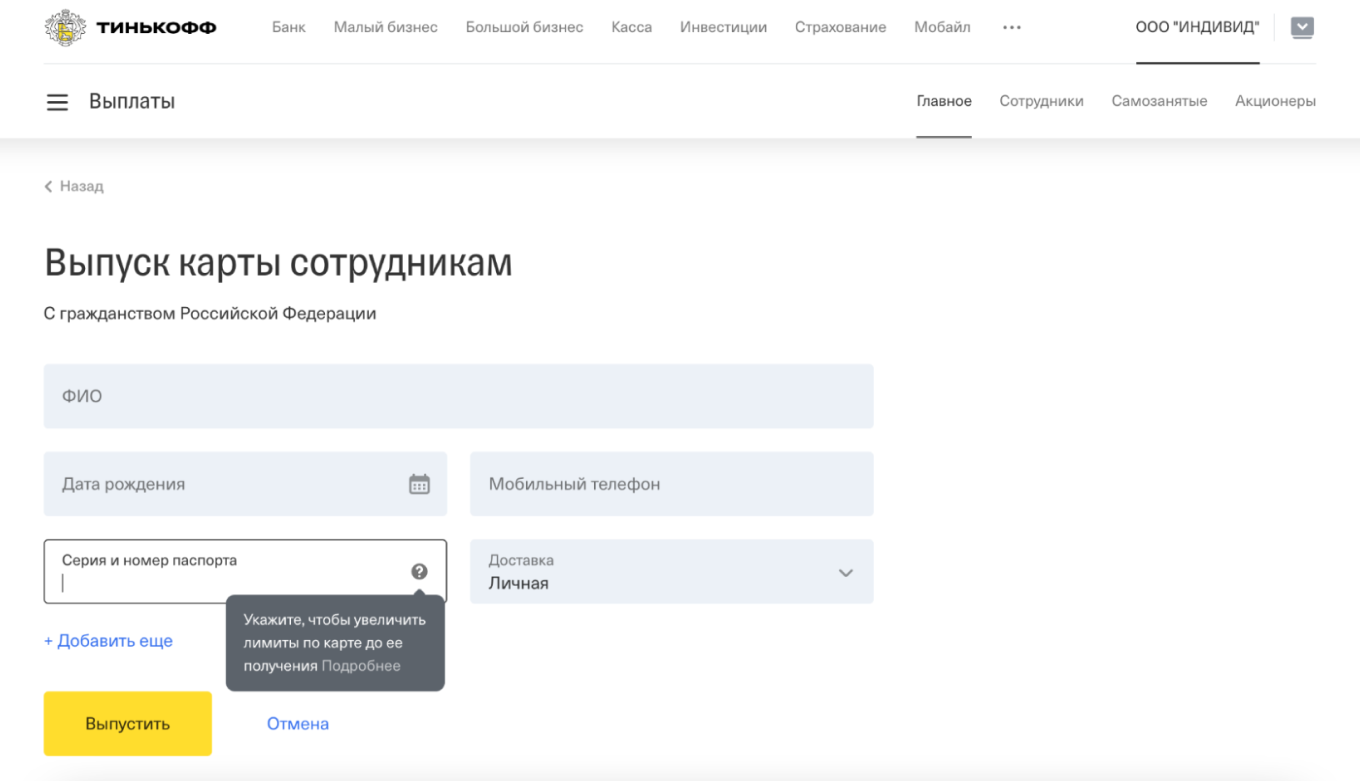
Task: Click the ФИО input field
Action: click(458, 396)
